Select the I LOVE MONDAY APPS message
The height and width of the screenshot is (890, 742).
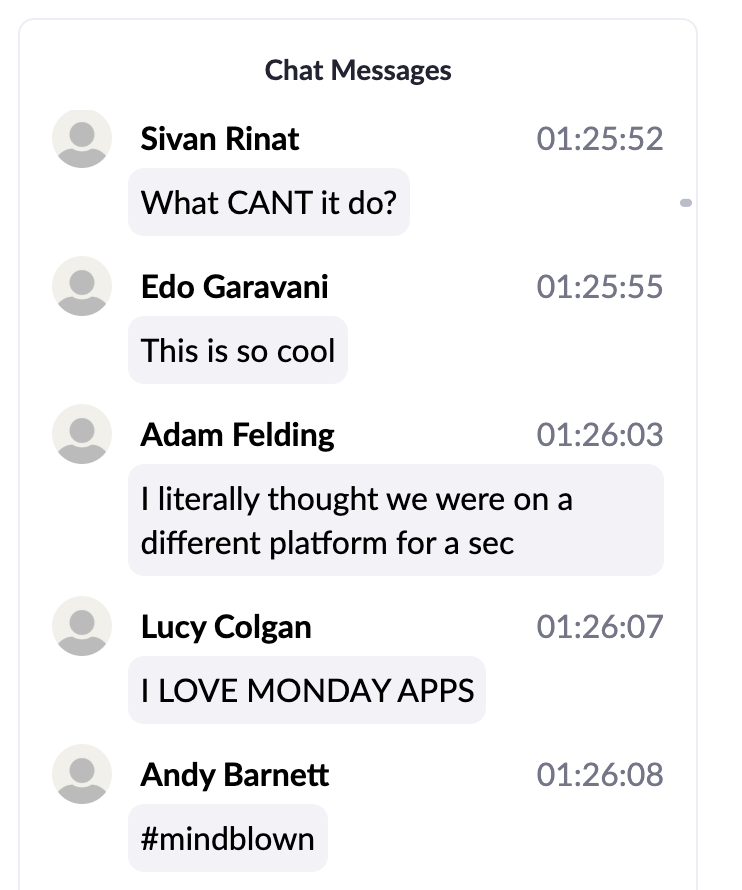tap(306, 690)
